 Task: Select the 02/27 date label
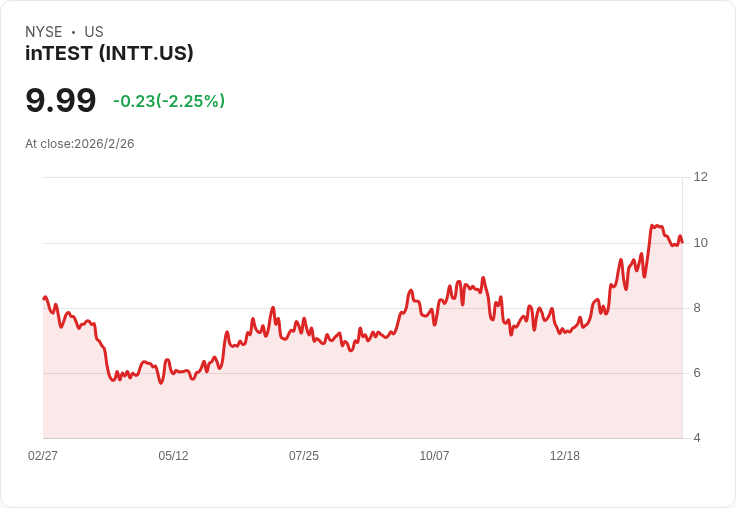coord(43,456)
